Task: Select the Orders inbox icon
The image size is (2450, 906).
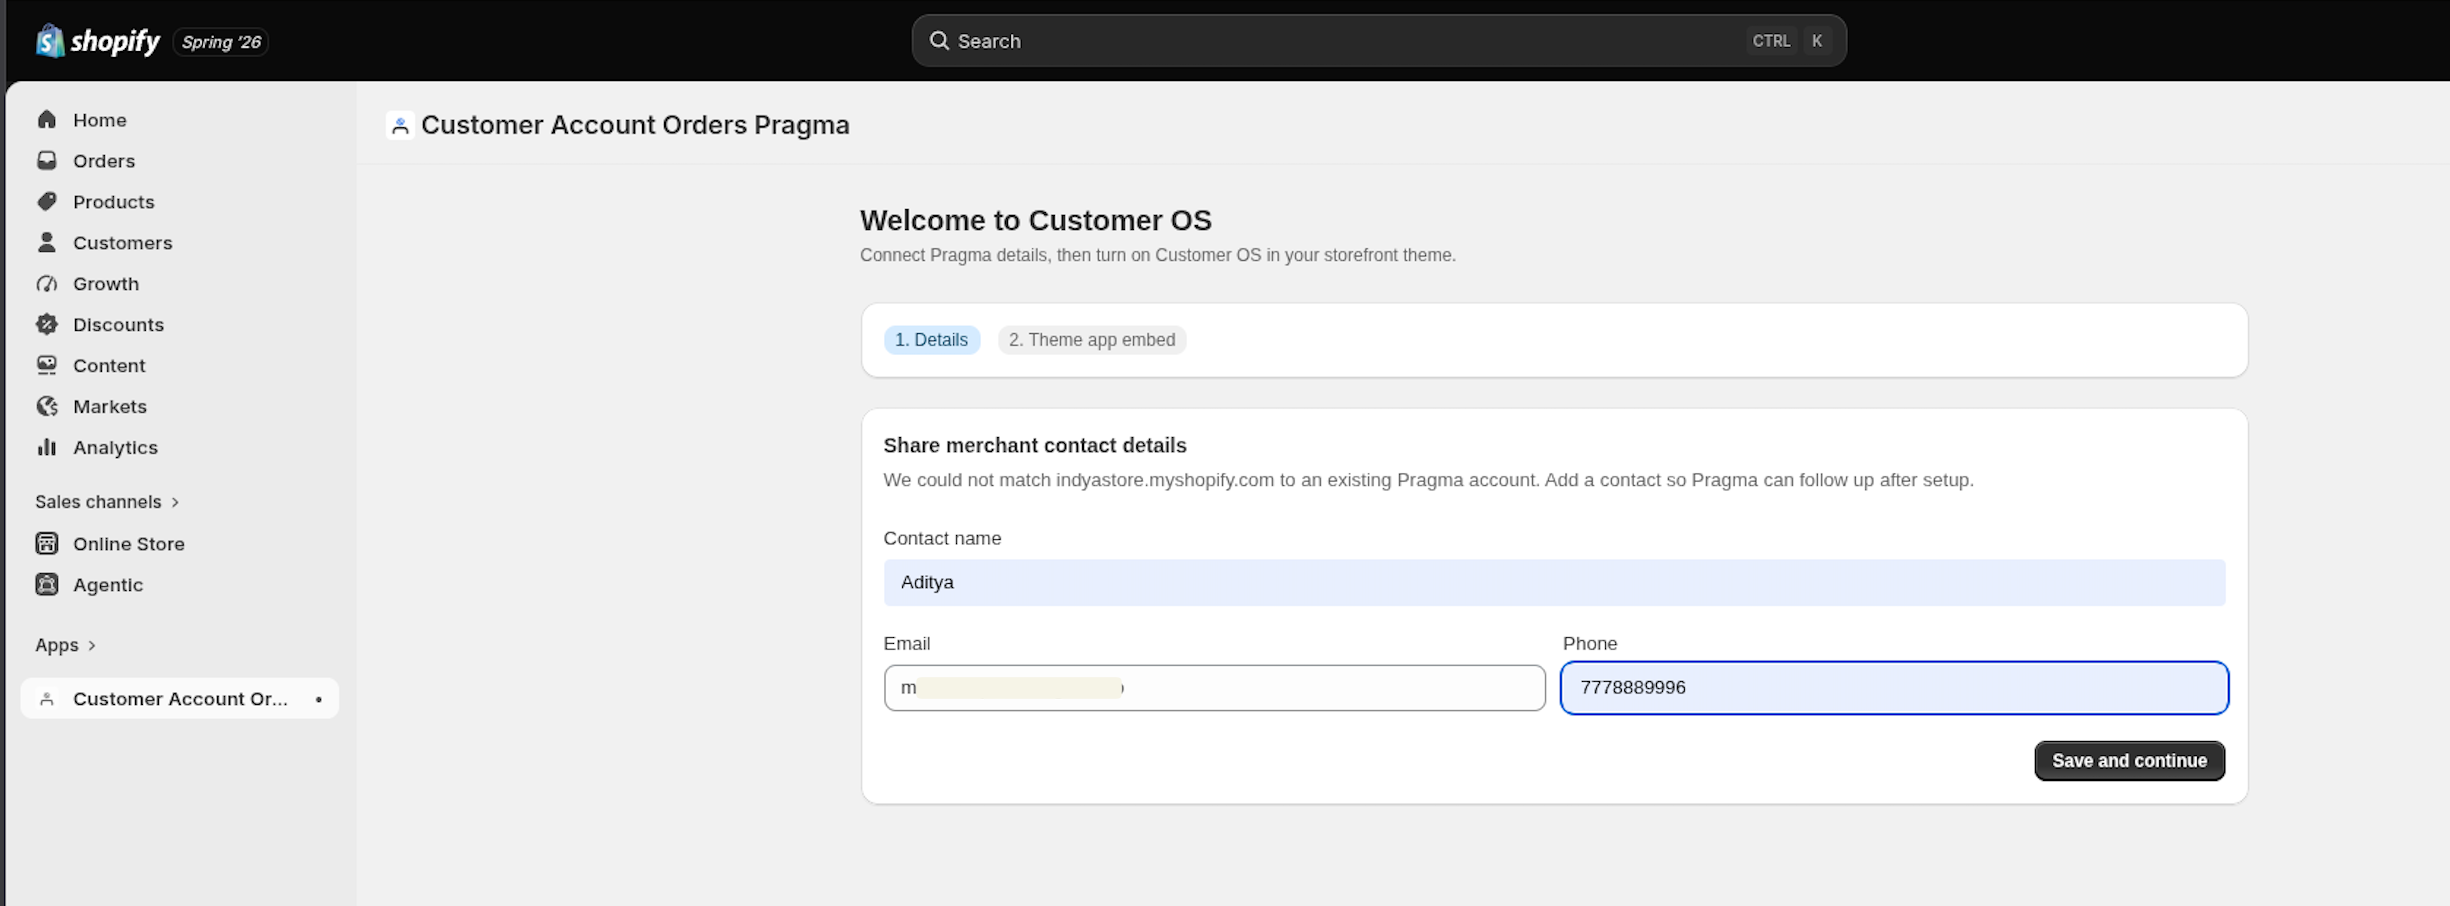Action: [x=47, y=161]
